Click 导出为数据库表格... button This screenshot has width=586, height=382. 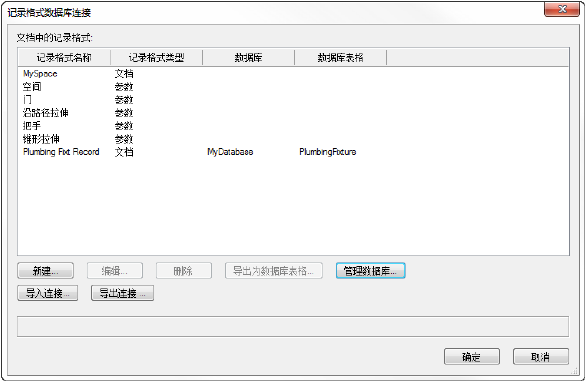click(274, 271)
